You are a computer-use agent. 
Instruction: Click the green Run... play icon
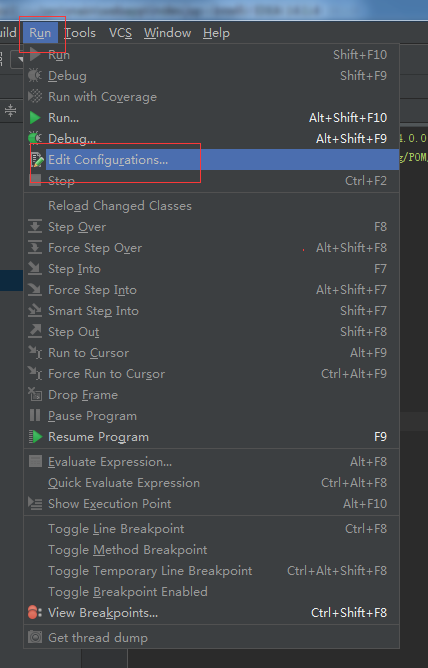(x=35, y=118)
